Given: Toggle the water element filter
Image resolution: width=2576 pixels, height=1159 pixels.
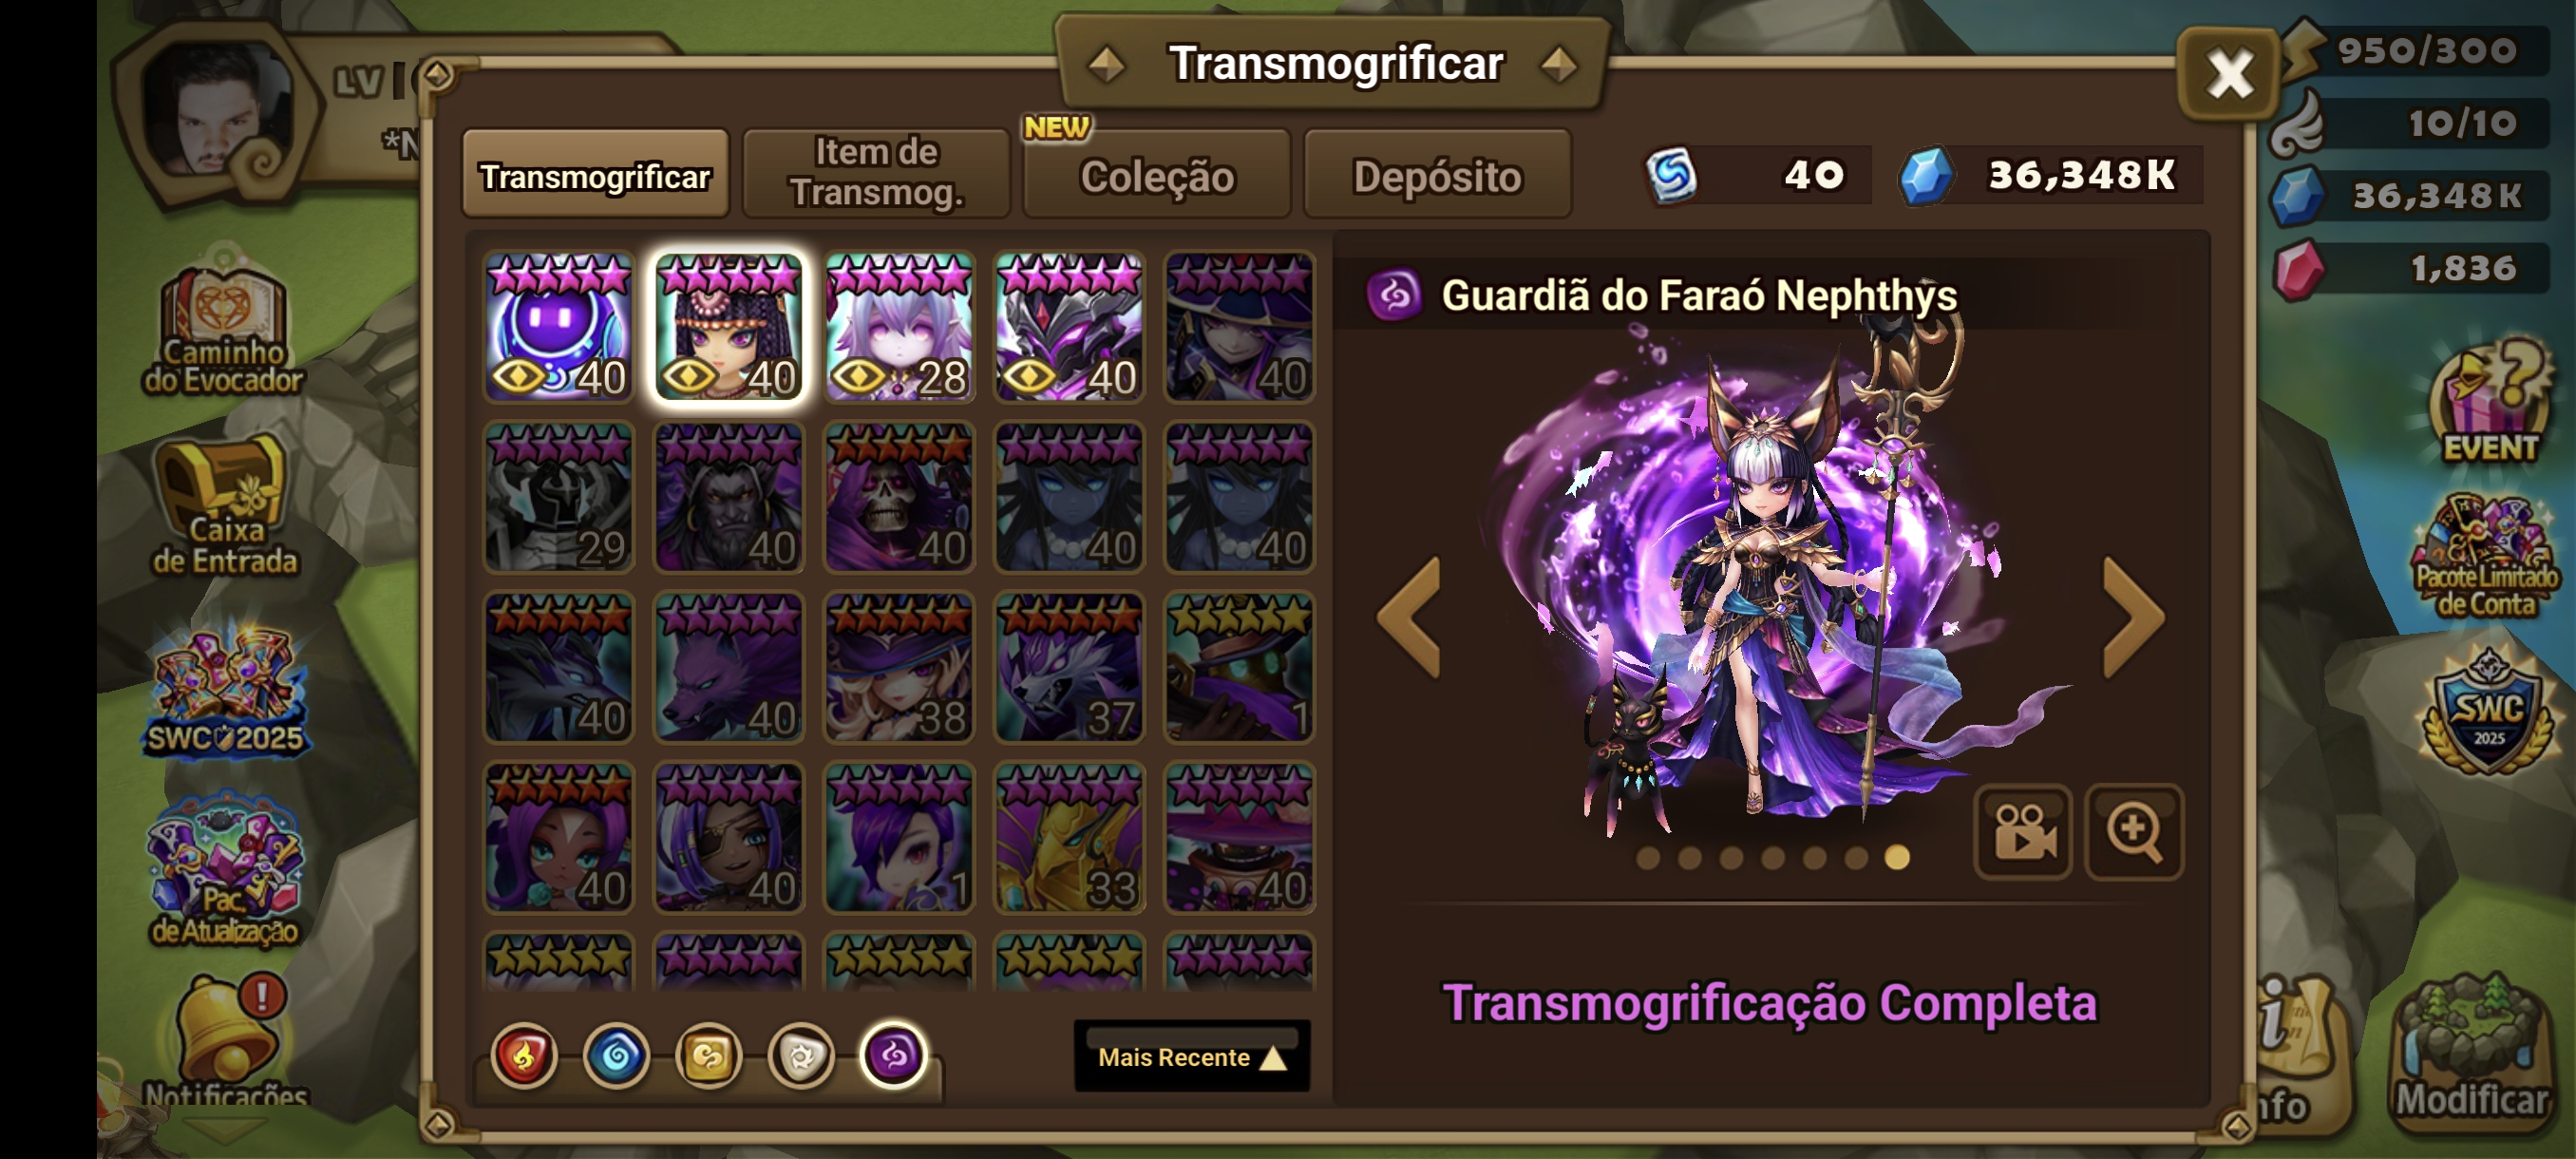Looking at the screenshot, I should 616,1056.
